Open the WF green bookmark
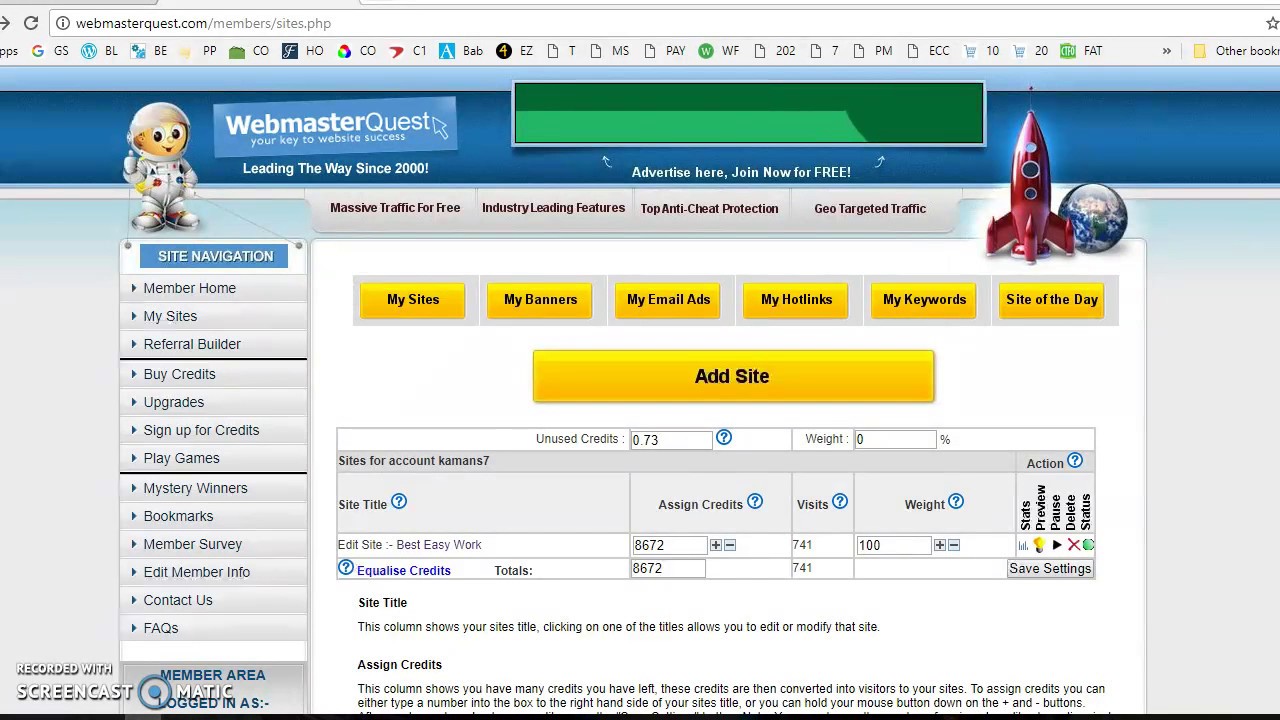This screenshot has width=1280, height=720. [719, 51]
